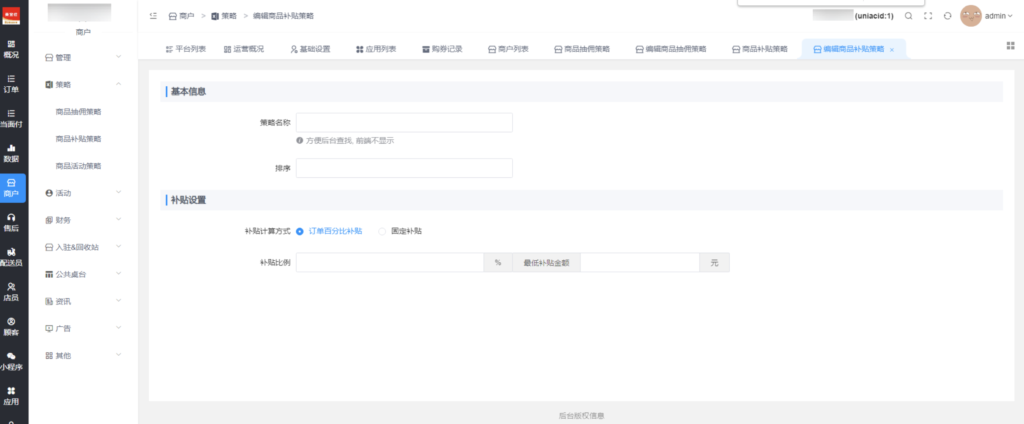This screenshot has height=424, width=1024.
Task: Open the 数据 statistics sidebar icon
Action: click(x=11, y=153)
